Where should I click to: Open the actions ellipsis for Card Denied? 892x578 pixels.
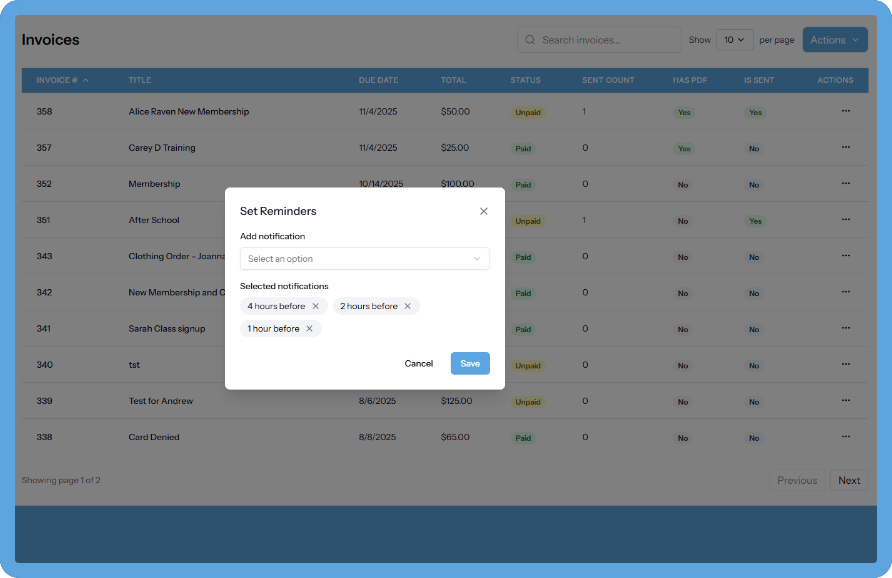(x=845, y=437)
